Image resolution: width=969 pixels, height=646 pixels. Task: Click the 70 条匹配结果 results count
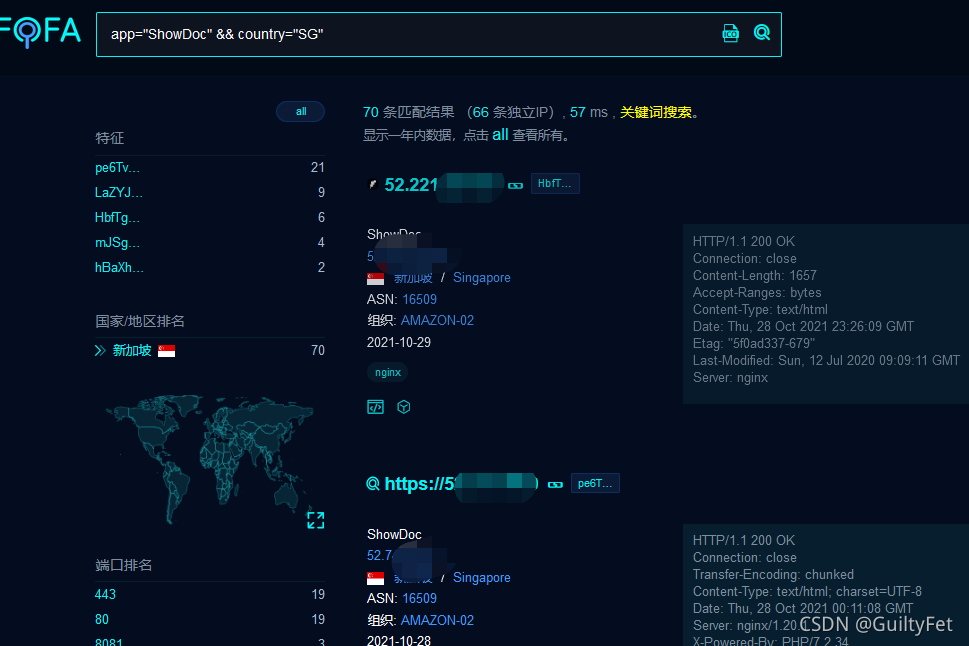[x=408, y=113]
